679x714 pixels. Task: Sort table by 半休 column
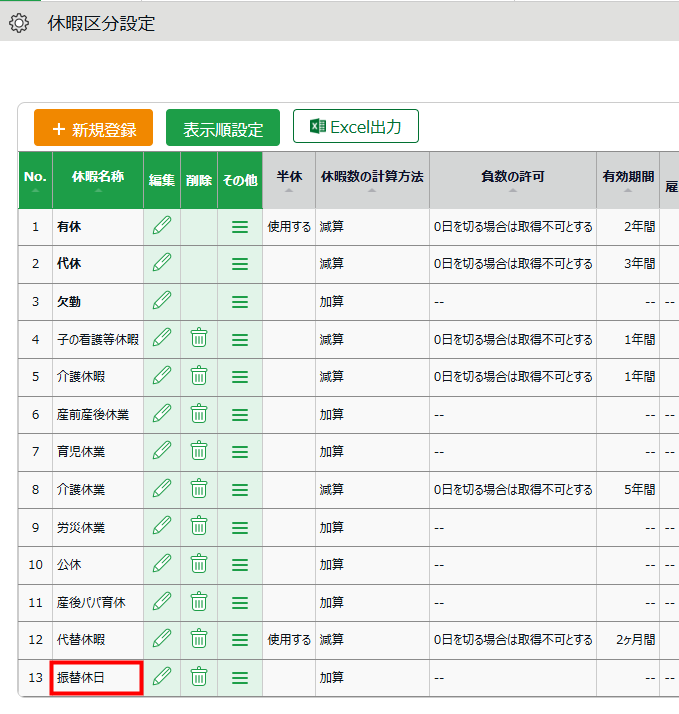tap(289, 180)
